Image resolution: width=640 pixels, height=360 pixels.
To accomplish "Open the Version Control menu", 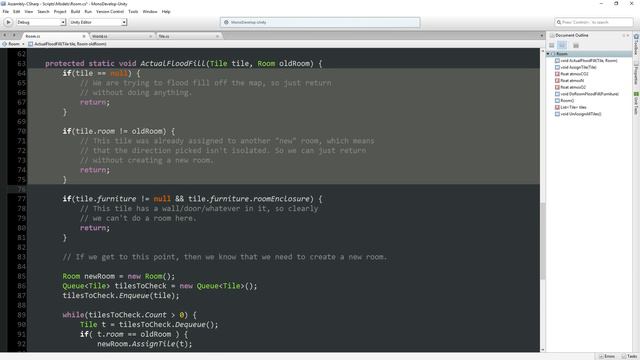I will pos(110,11).
